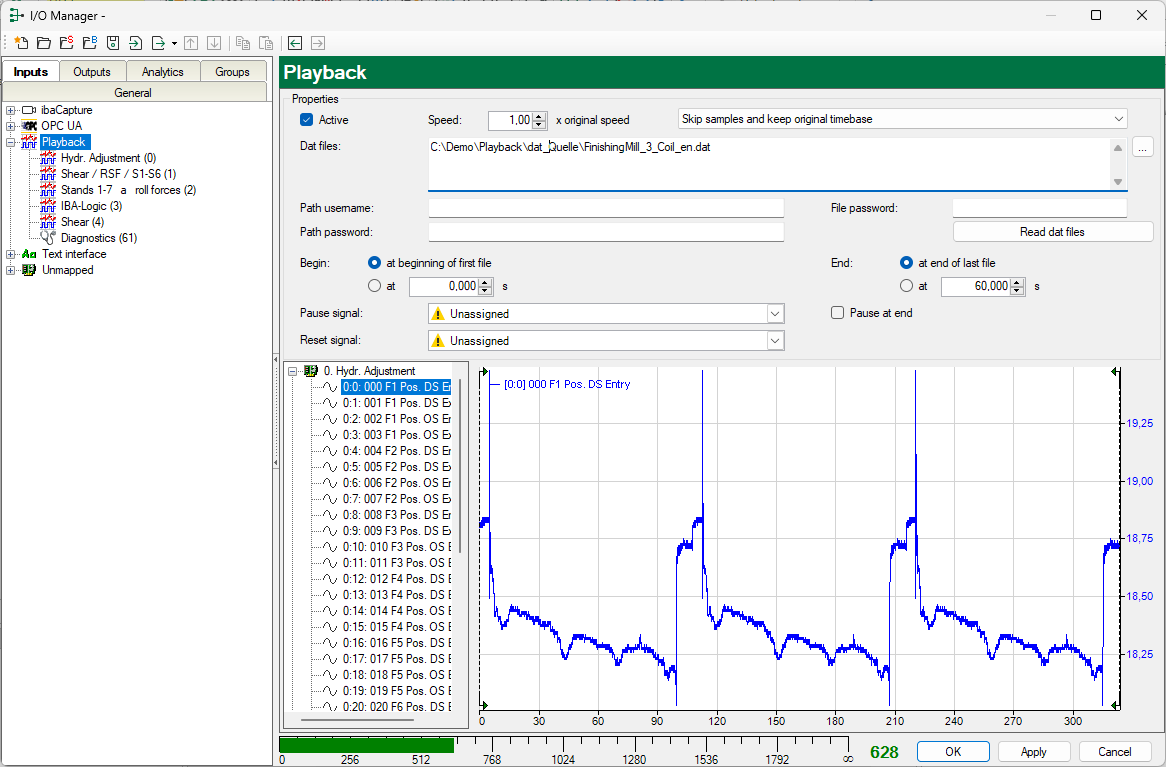Image resolution: width=1166 pixels, height=767 pixels.
Task: Click the ibaCapture camera icon
Action: (29, 110)
